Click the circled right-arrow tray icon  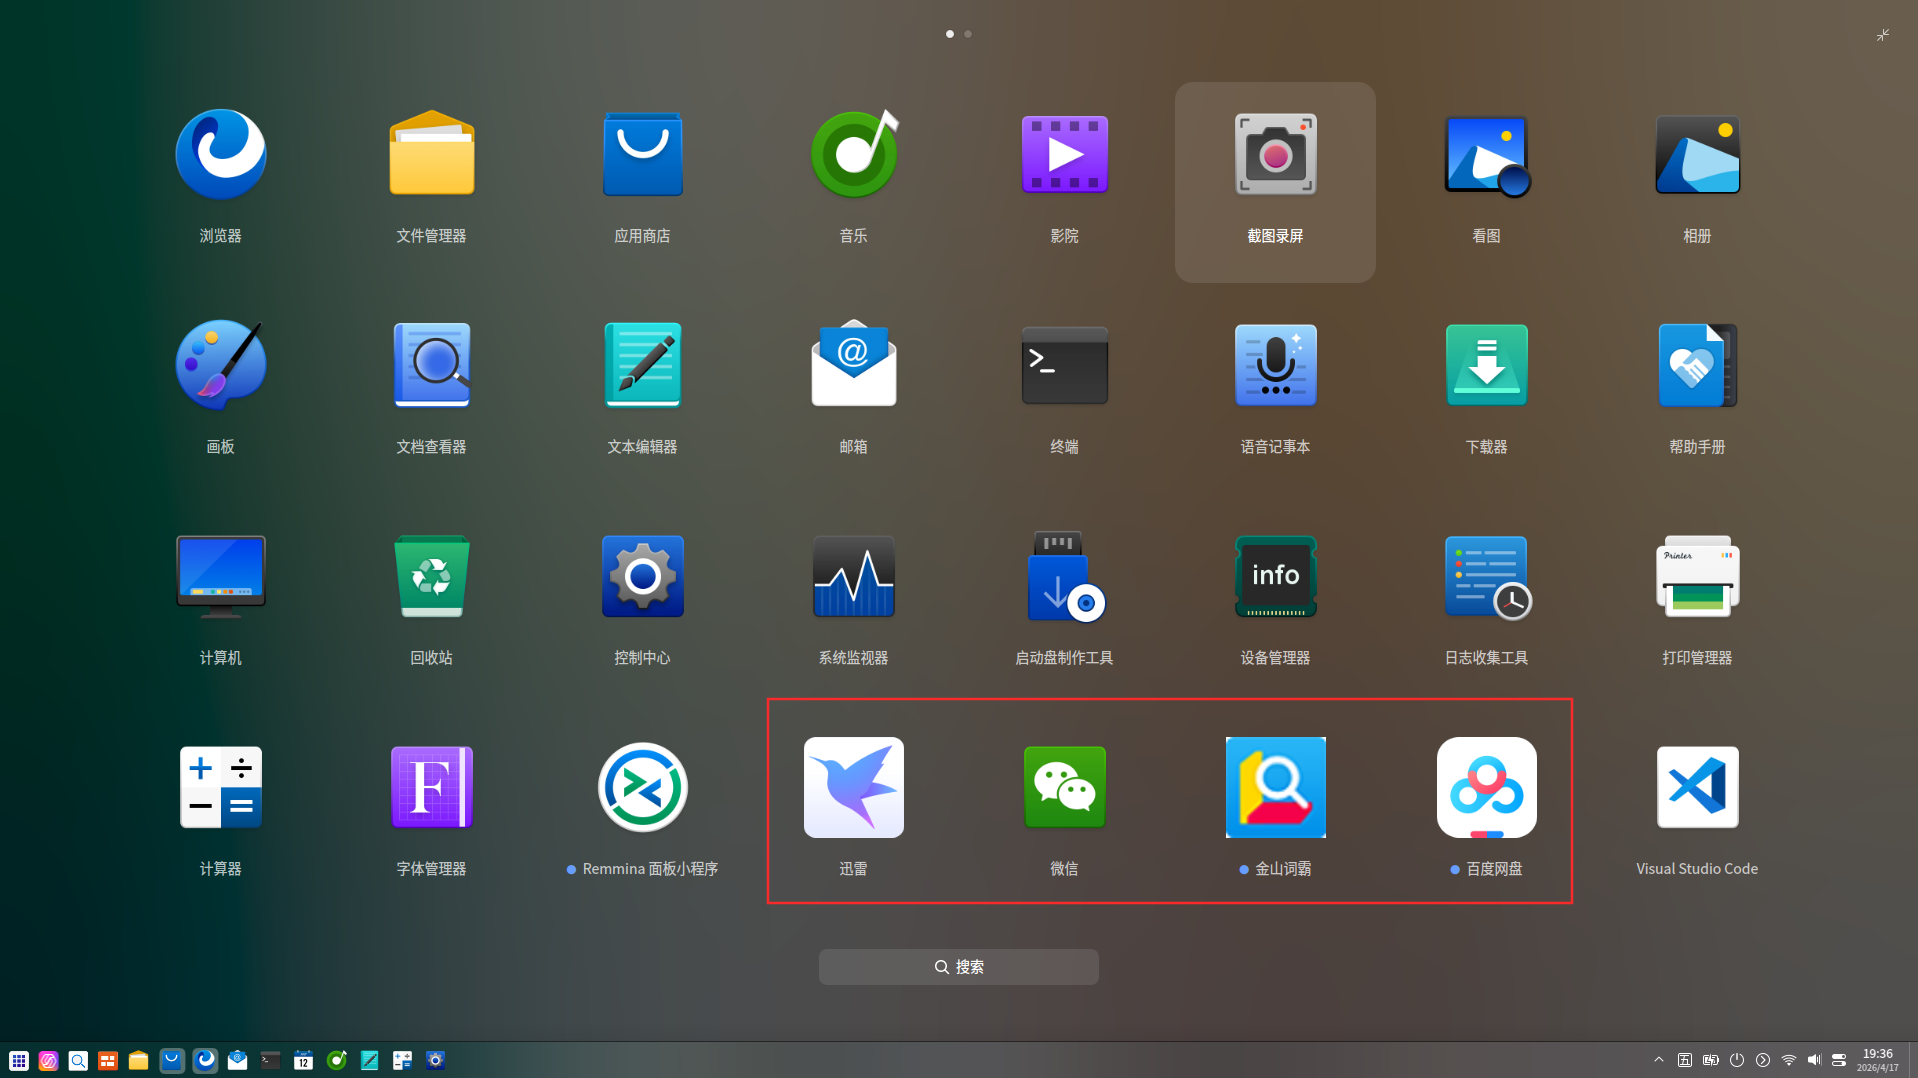pos(1763,1060)
